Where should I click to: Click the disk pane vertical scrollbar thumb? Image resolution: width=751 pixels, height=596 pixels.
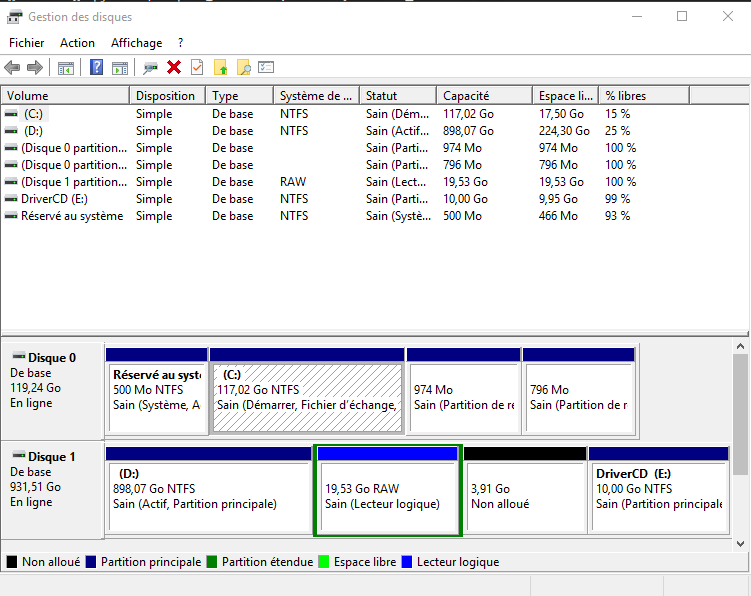(740, 415)
